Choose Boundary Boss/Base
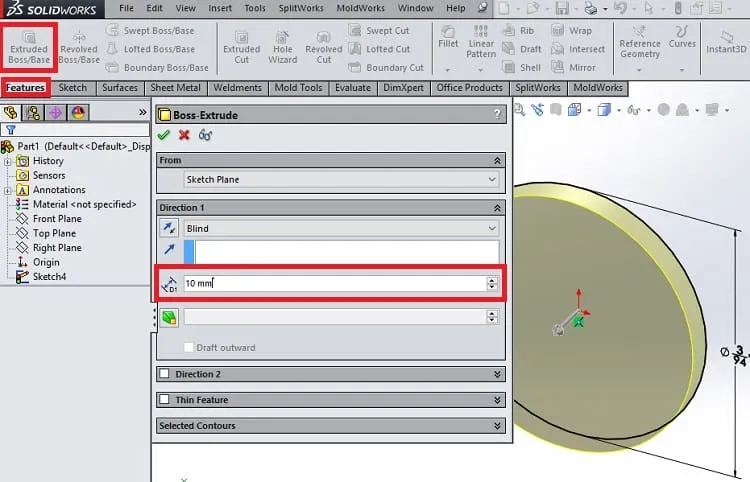The image size is (750, 482). [157, 67]
